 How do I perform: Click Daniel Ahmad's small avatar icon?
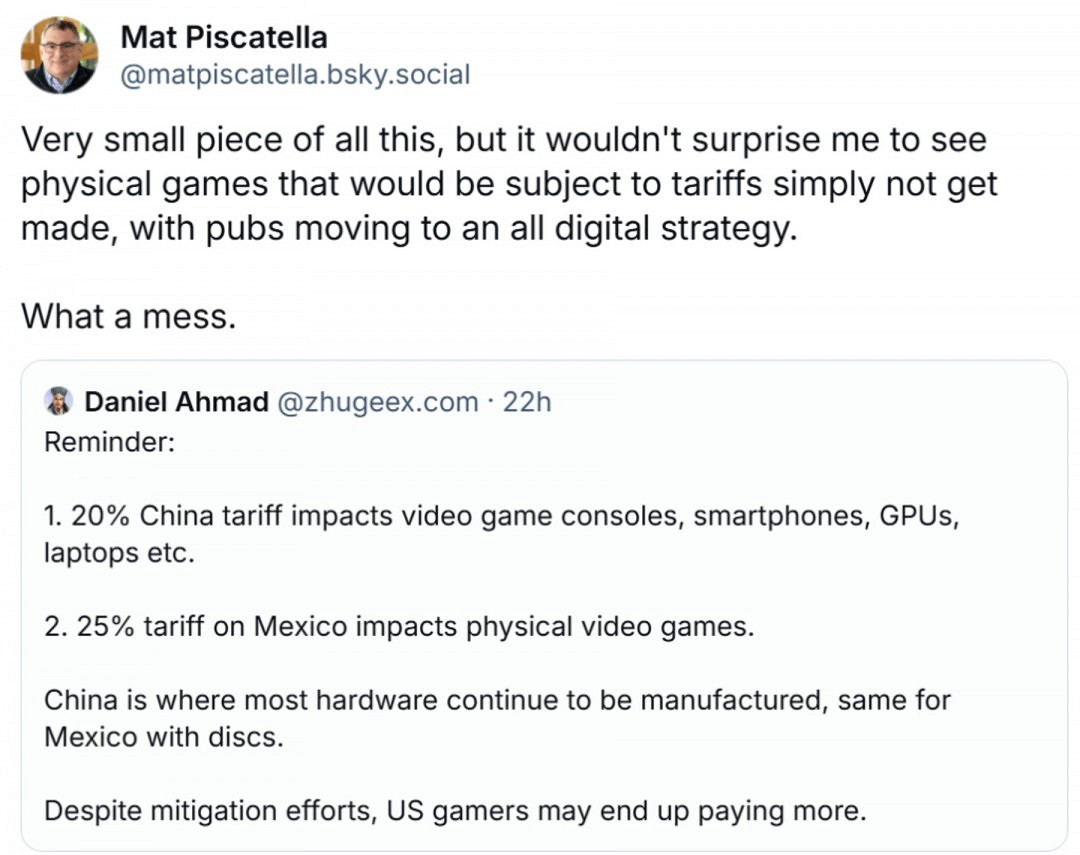point(59,402)
